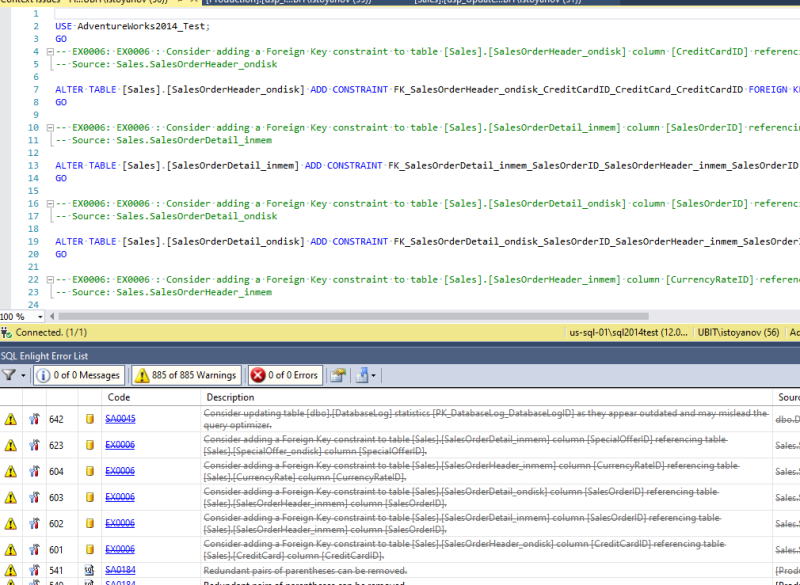Collapse the comment block at line 22
This screenshot has width=800, height=585.
50,279
